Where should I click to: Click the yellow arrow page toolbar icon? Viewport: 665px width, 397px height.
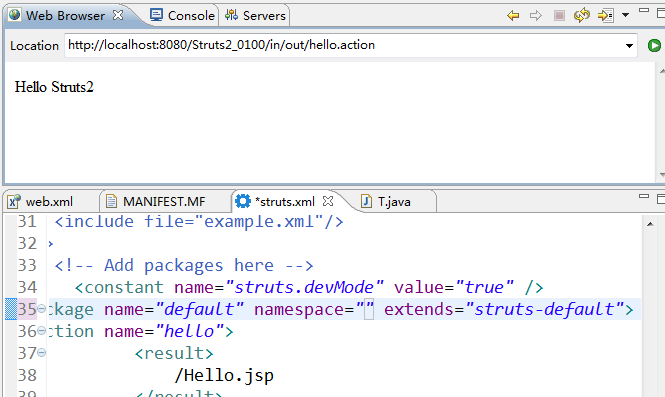point(605,16)
